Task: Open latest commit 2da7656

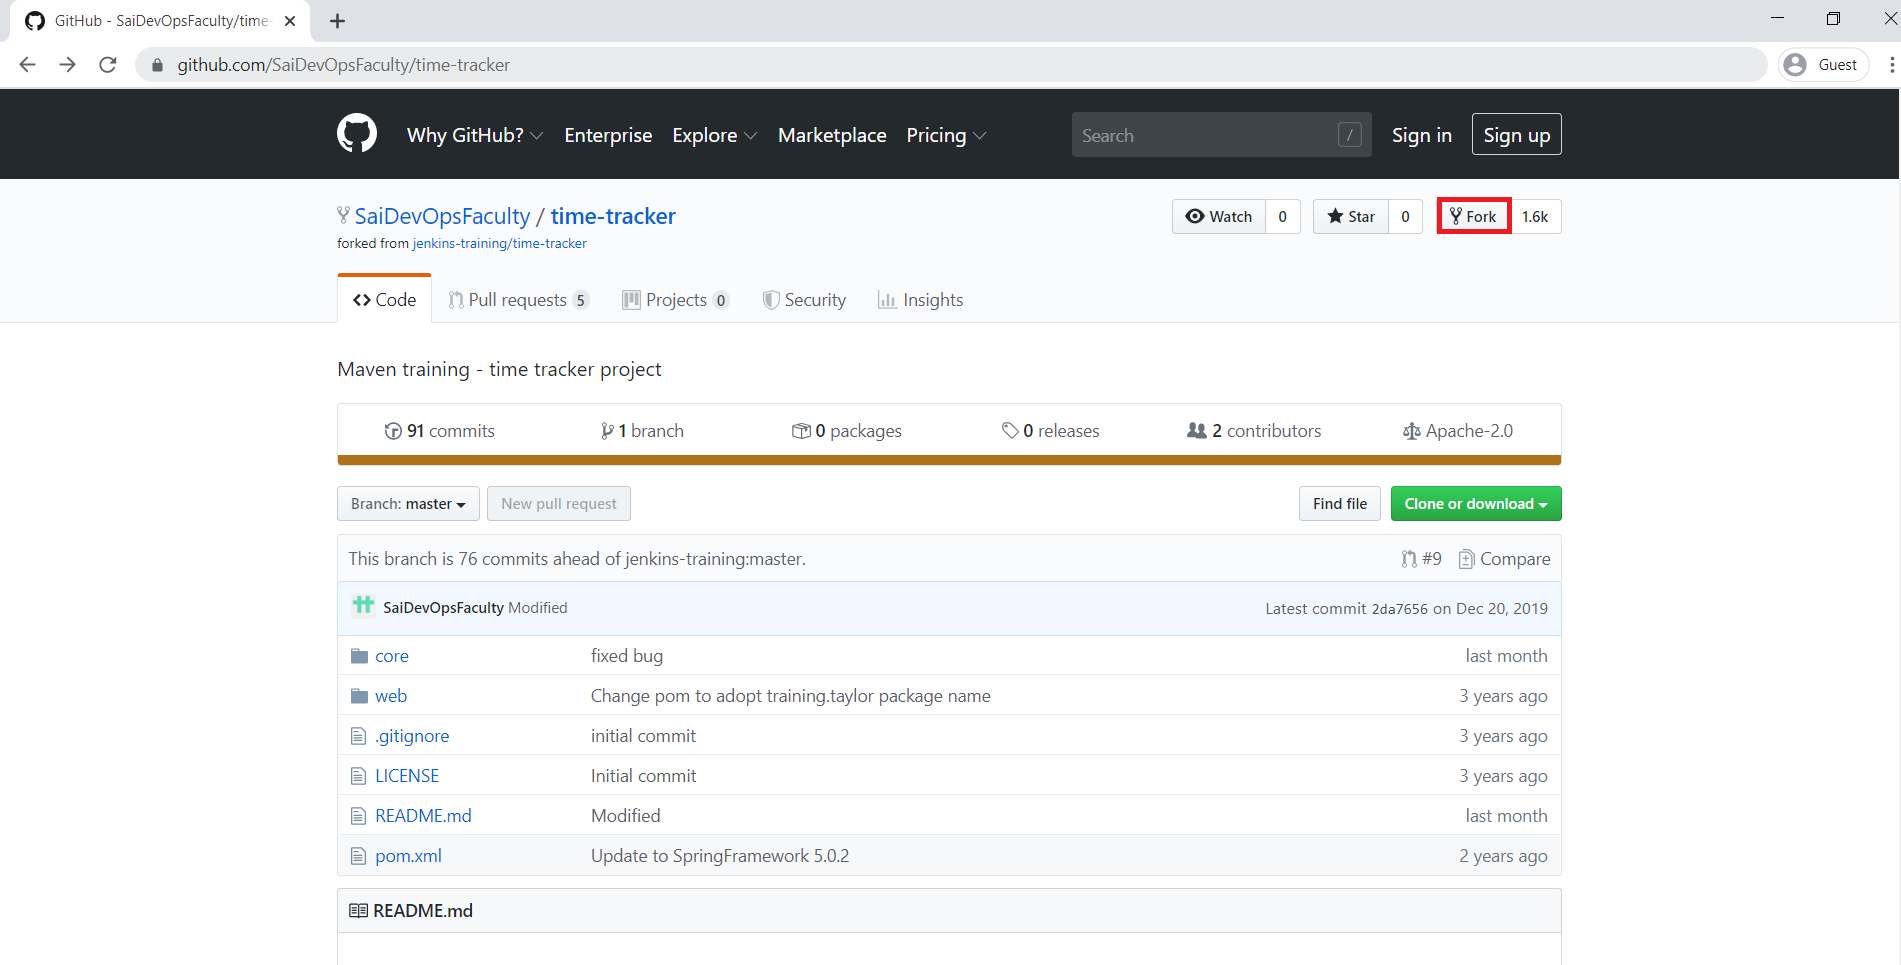Action: coord(1399,609)
